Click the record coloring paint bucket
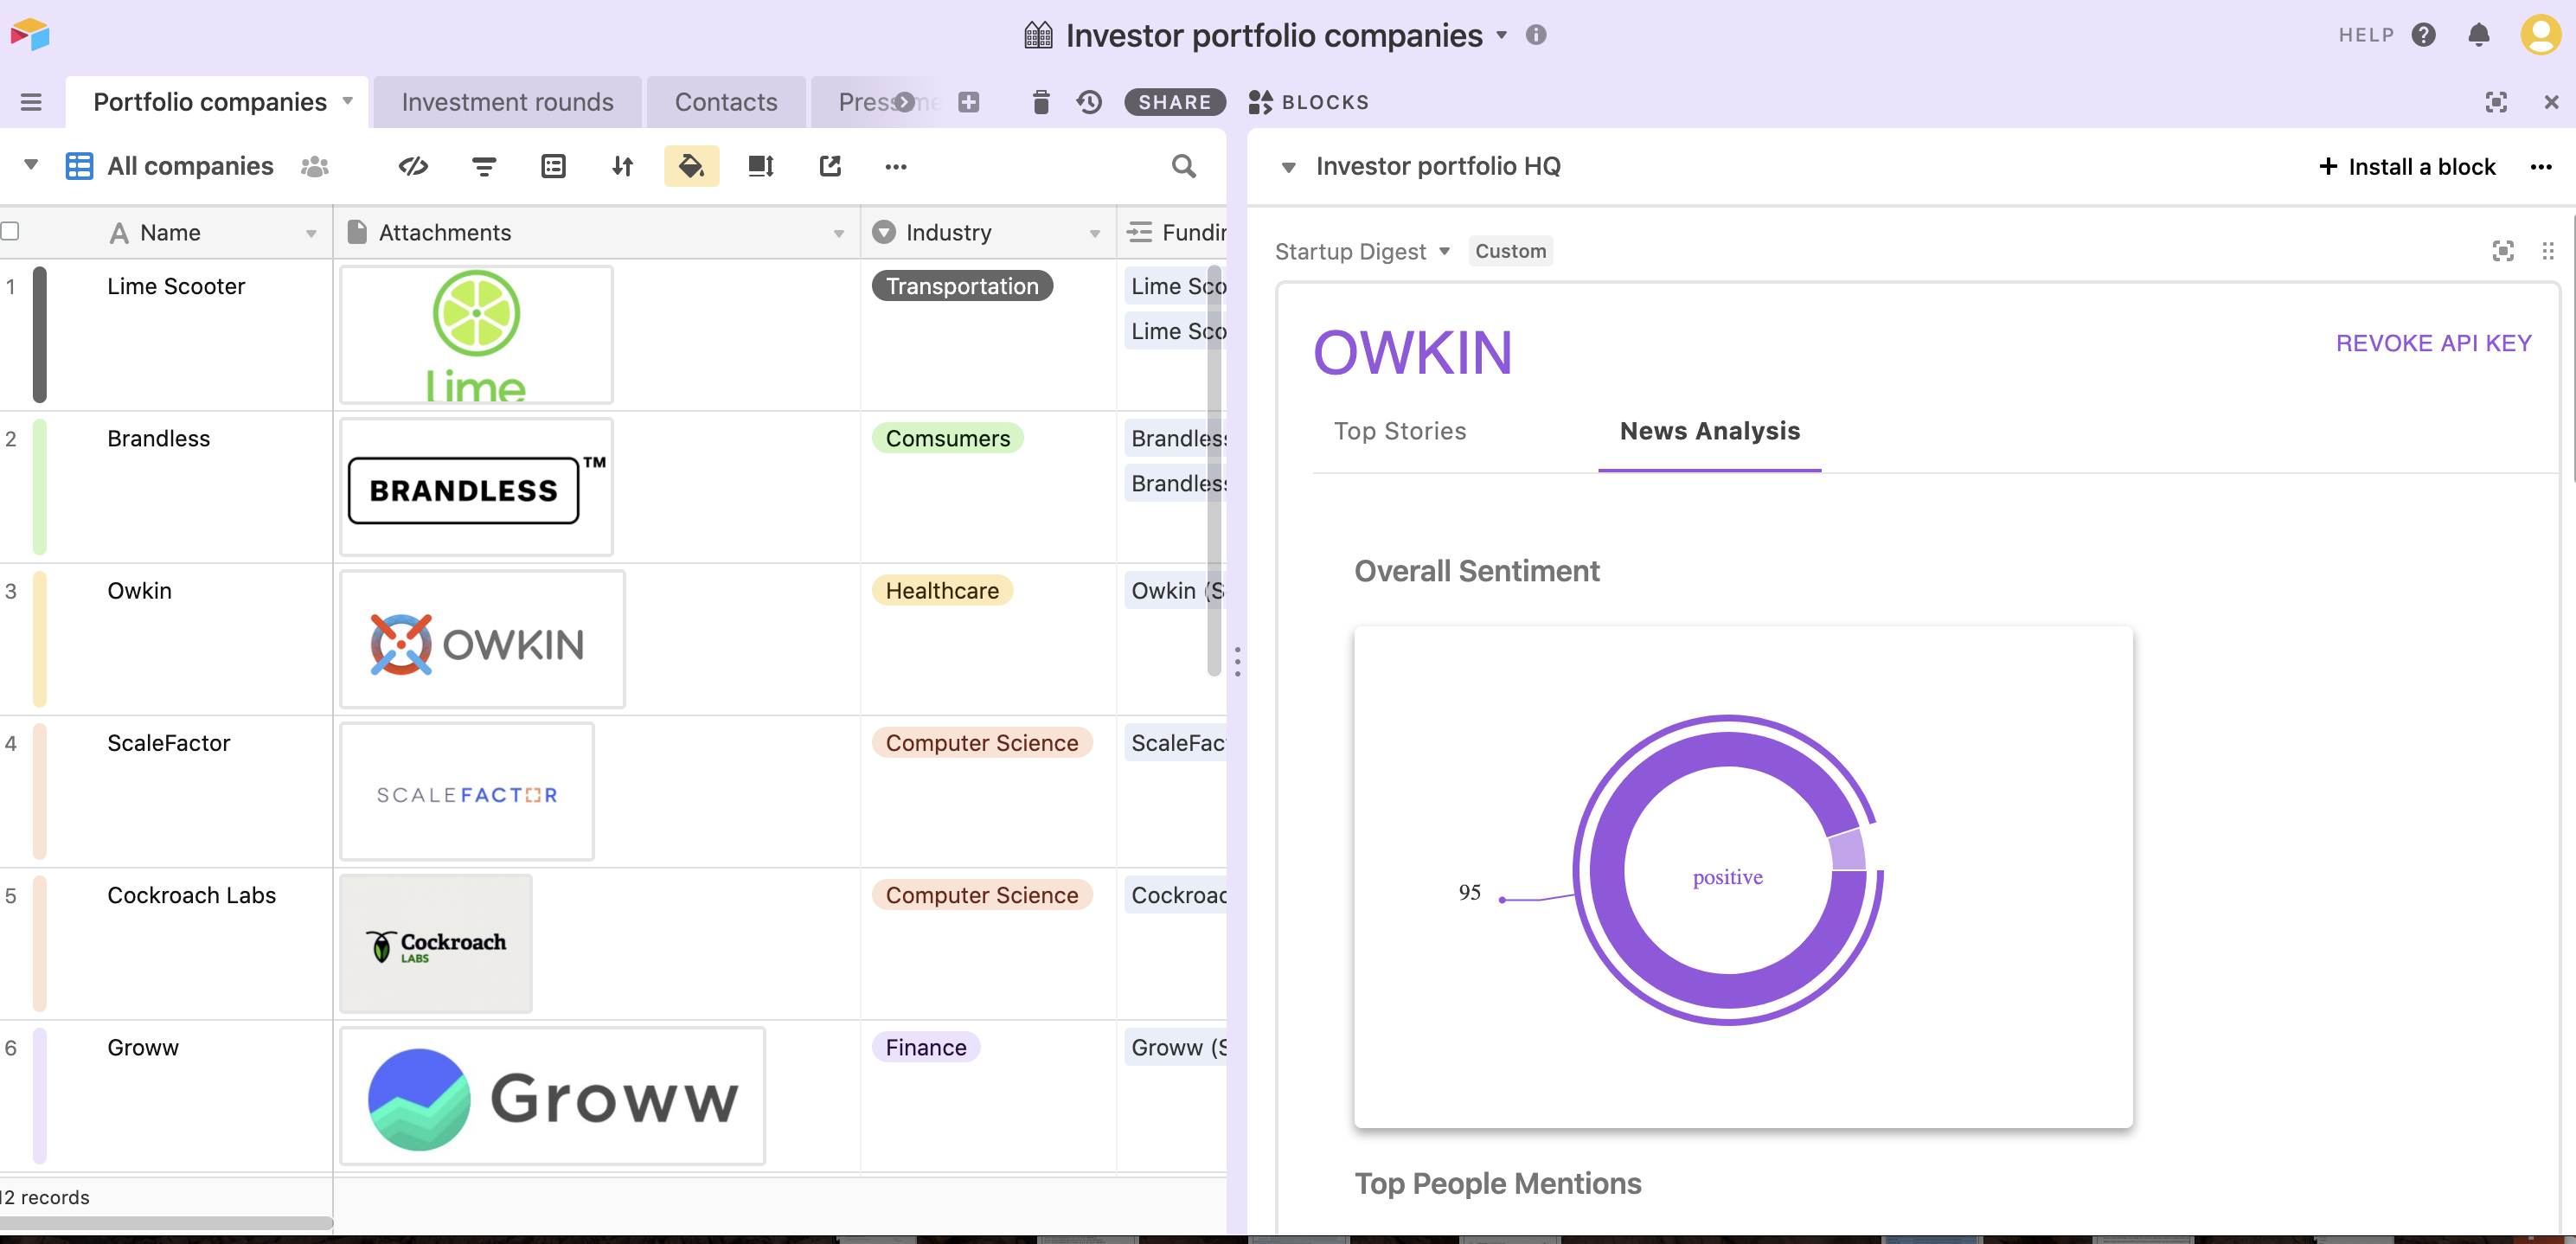Image resolution: width=2576 pixels, height=1244 pixels. coord(691,166)
